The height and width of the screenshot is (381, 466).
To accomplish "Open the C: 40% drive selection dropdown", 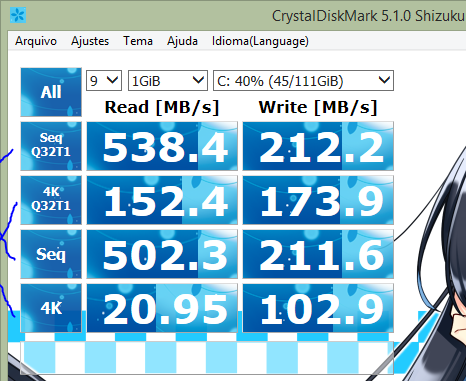I will pyautogui.click(x=303, y=80).
